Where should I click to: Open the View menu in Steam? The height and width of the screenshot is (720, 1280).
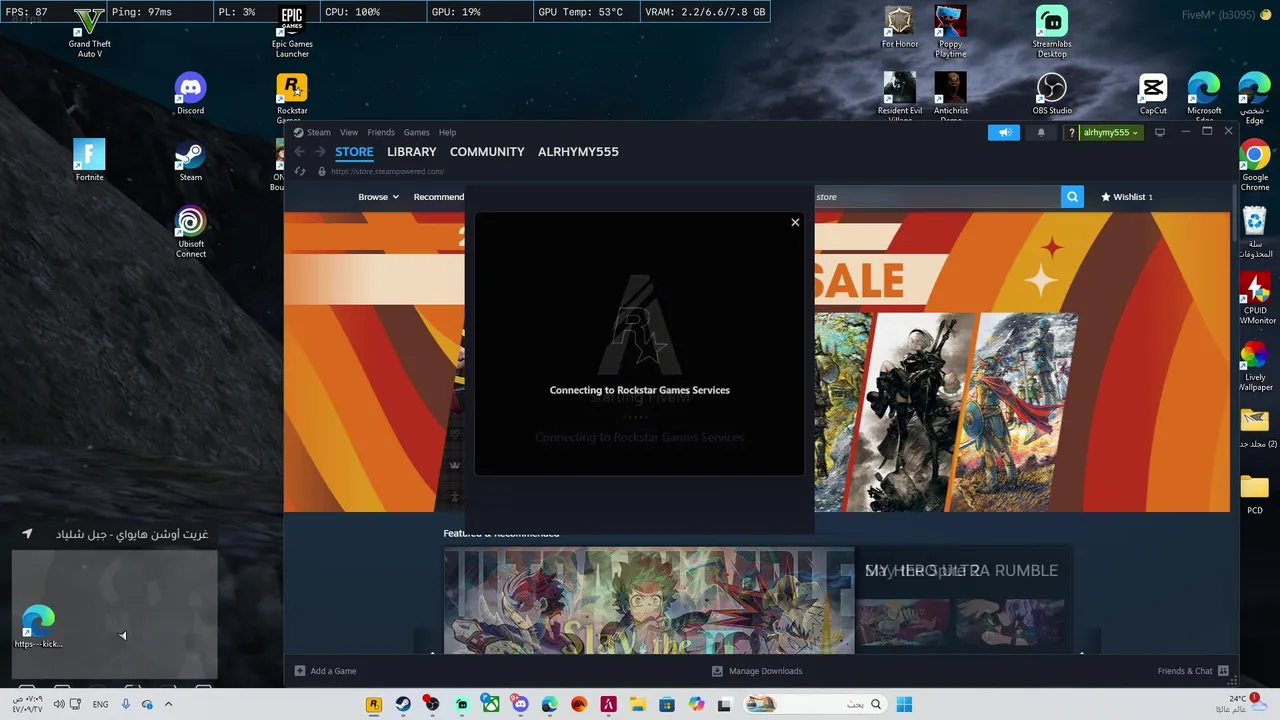click(x=349, y=132)
